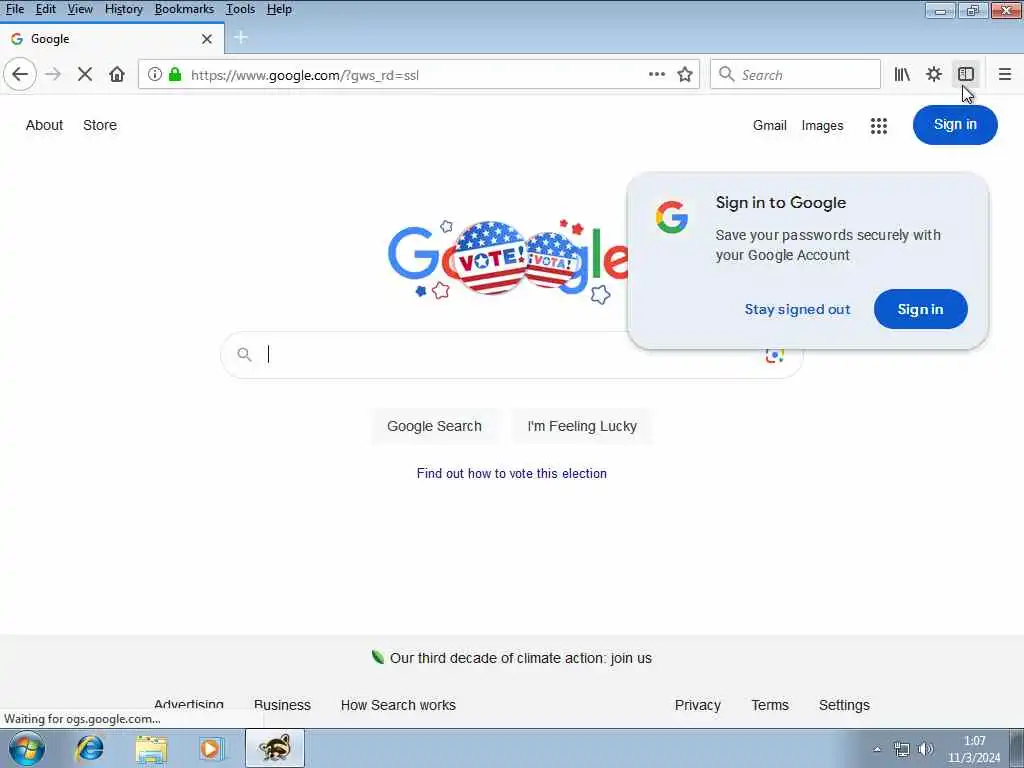Viewport: 1024px width, 768px height.
Task: Show hidden tray icons arrow
Action: click(x=876, y=750)
